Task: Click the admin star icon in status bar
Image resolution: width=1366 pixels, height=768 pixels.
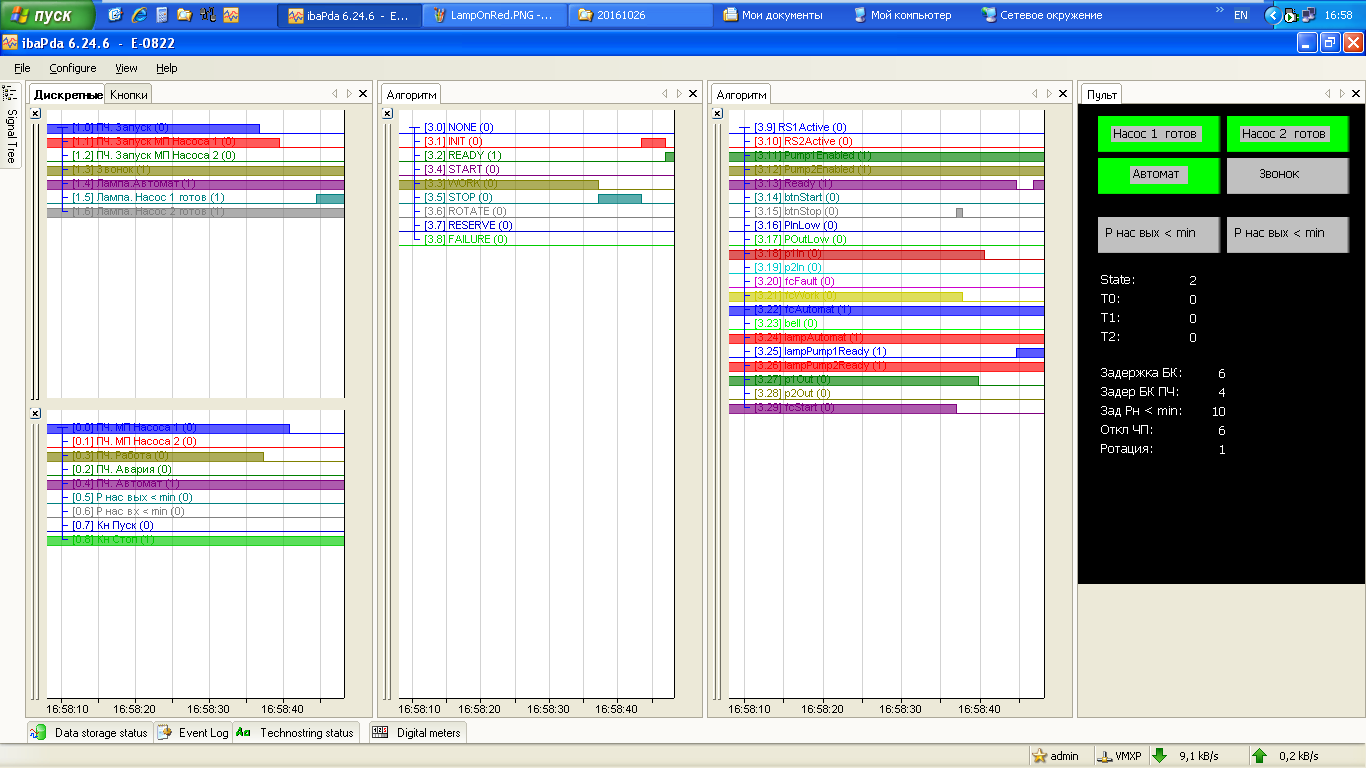Action: pyautogui.click(x=1039, y=756)
